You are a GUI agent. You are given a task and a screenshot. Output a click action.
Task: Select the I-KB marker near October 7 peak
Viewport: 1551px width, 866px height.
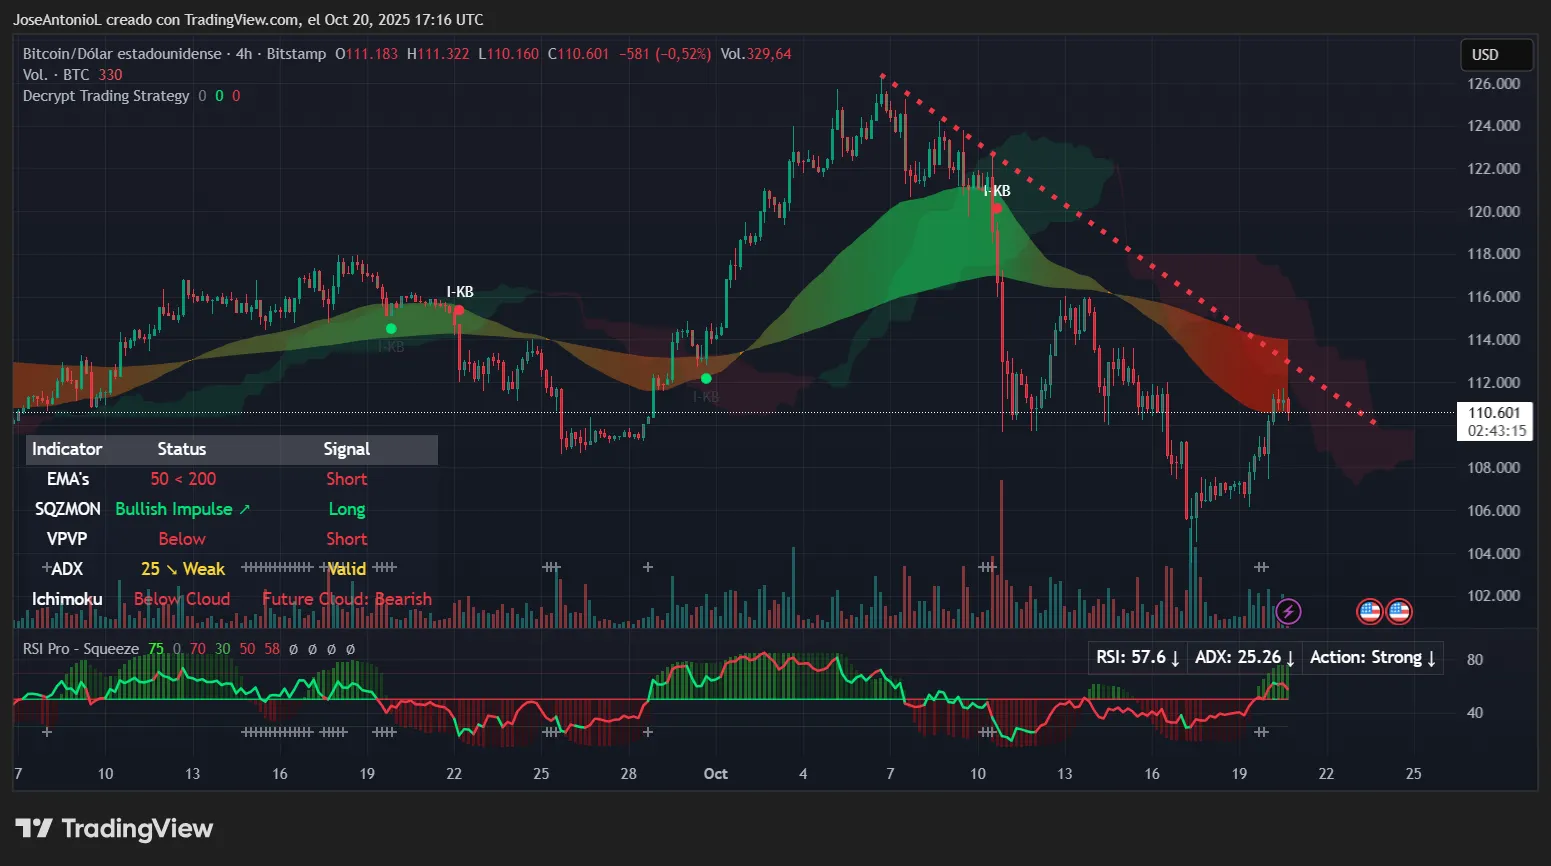coord(996,208)
